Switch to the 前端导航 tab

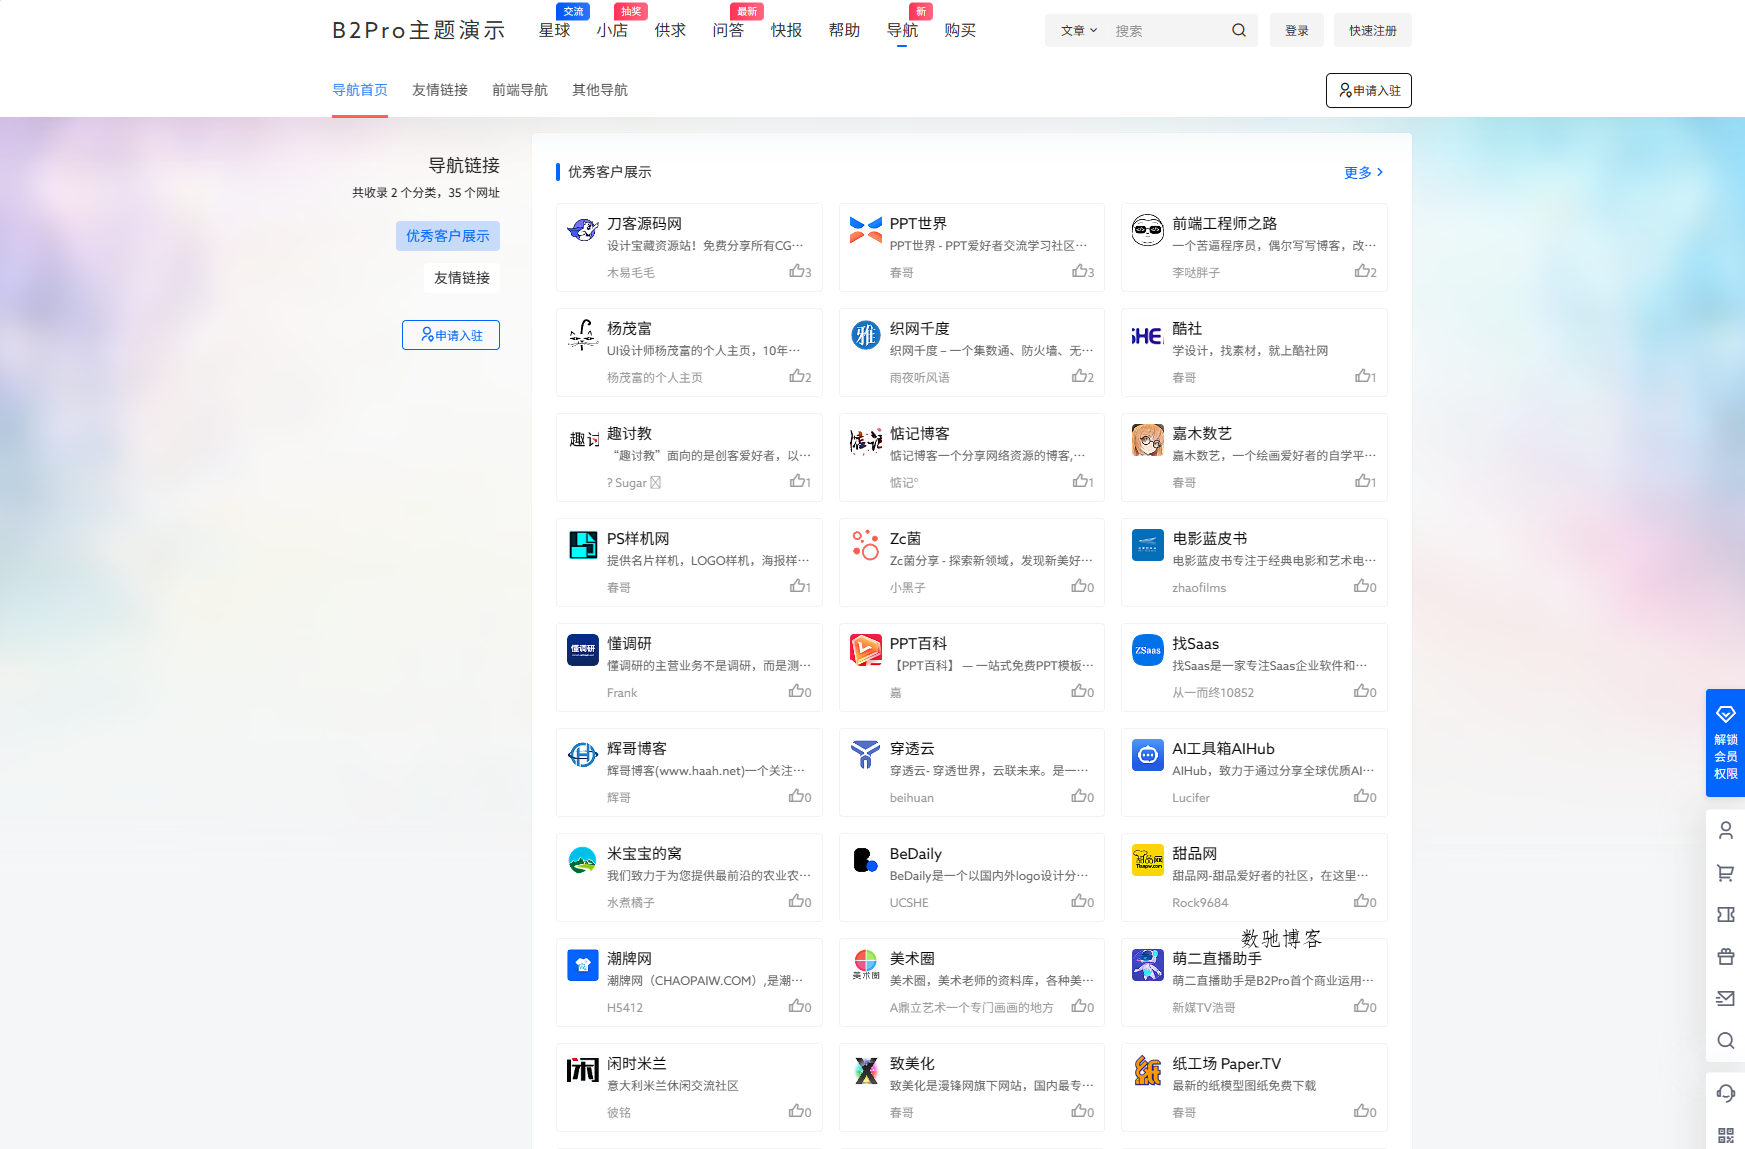[x=520, y=90]
